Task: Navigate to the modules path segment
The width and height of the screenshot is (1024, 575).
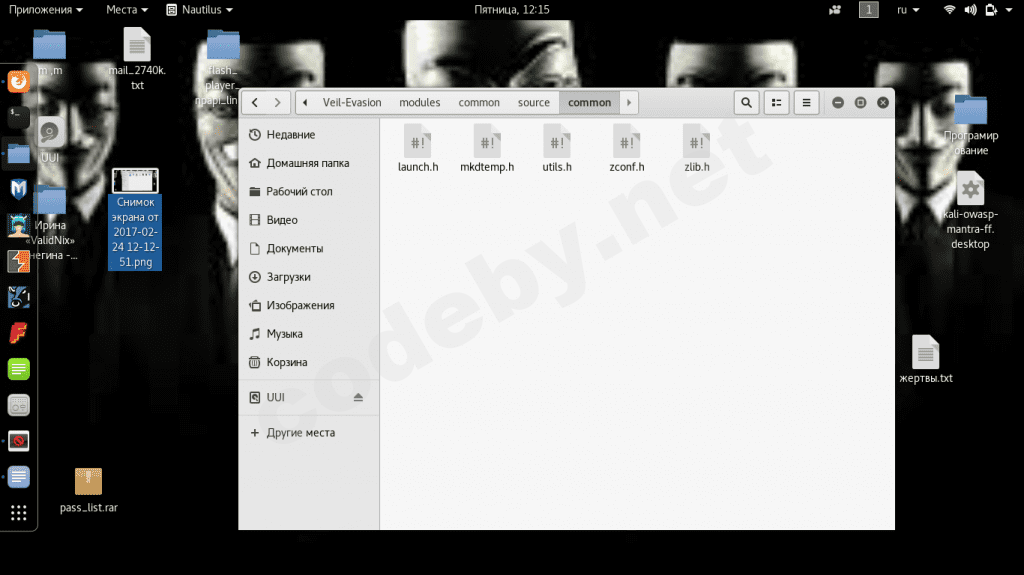Action: (419, 102)
